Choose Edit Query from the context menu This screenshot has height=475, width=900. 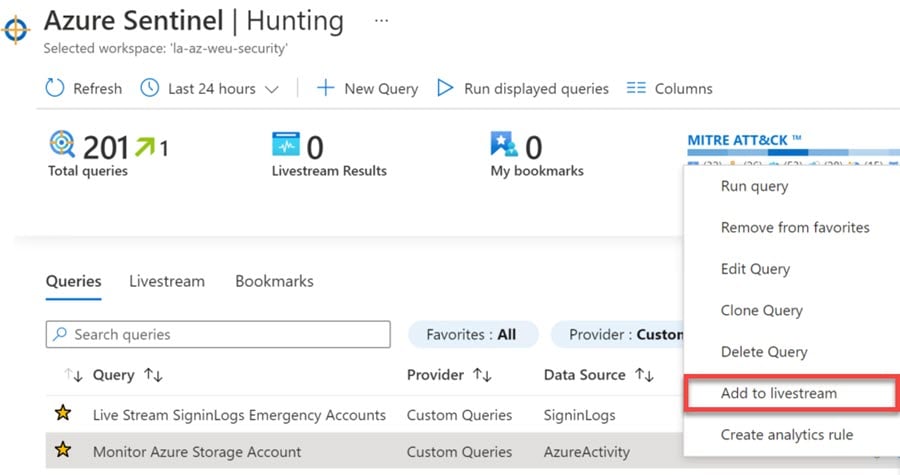(755, 269)
